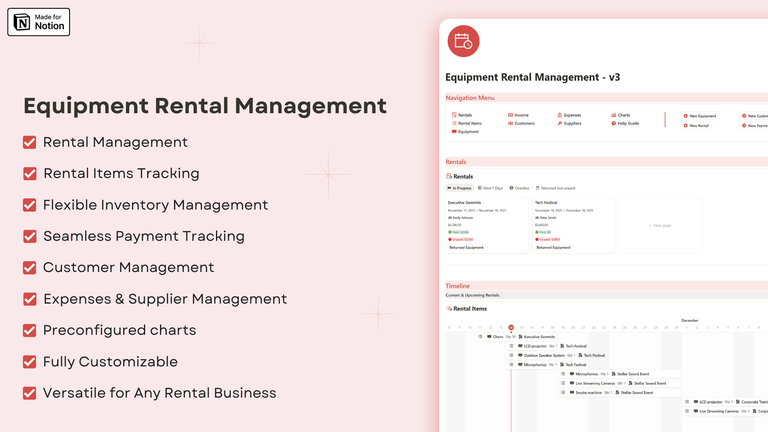Click the highlighted today marker on timeline

point(510,327)
